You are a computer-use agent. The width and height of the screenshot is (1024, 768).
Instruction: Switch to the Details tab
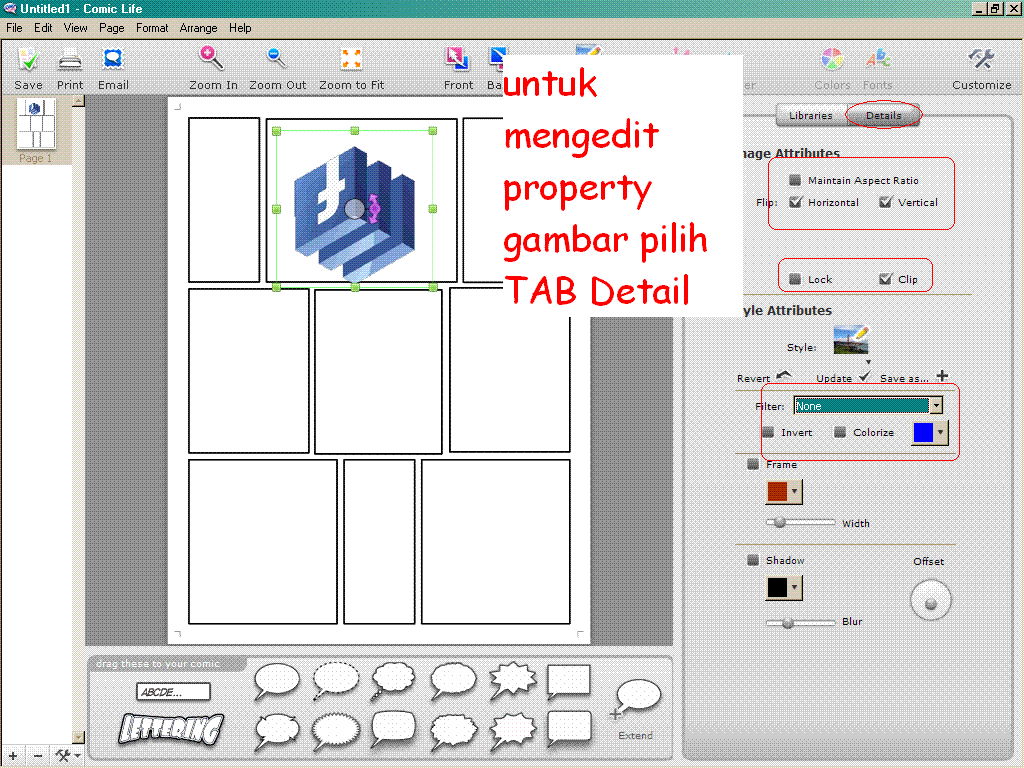[x=884, y=115]
